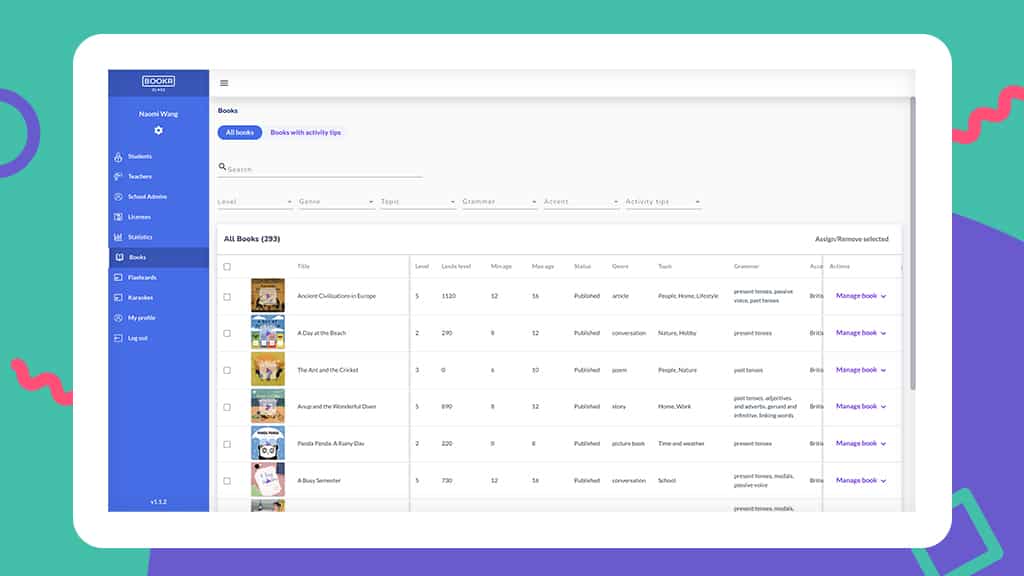
Task: Check Anup and the Wonderful Oven row
Action: tap(227, 407)
